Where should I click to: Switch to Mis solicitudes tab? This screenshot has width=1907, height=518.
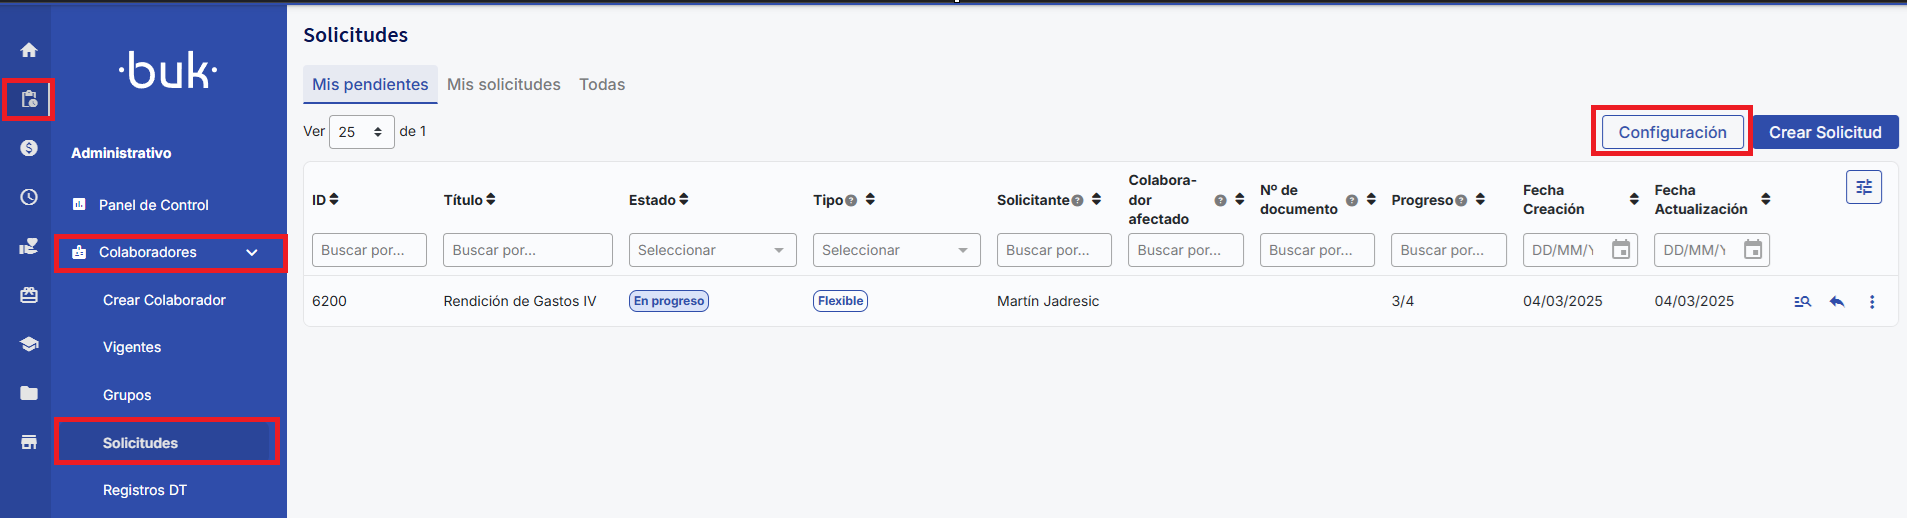point(503,85)
